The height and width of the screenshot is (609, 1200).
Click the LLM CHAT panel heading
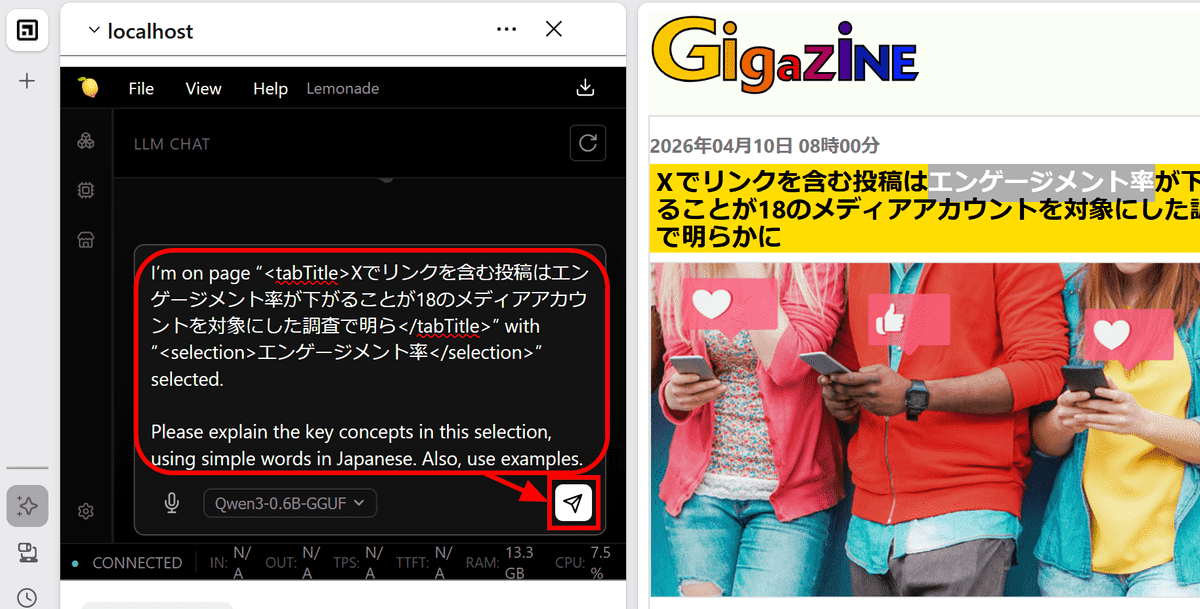[172, 144]
